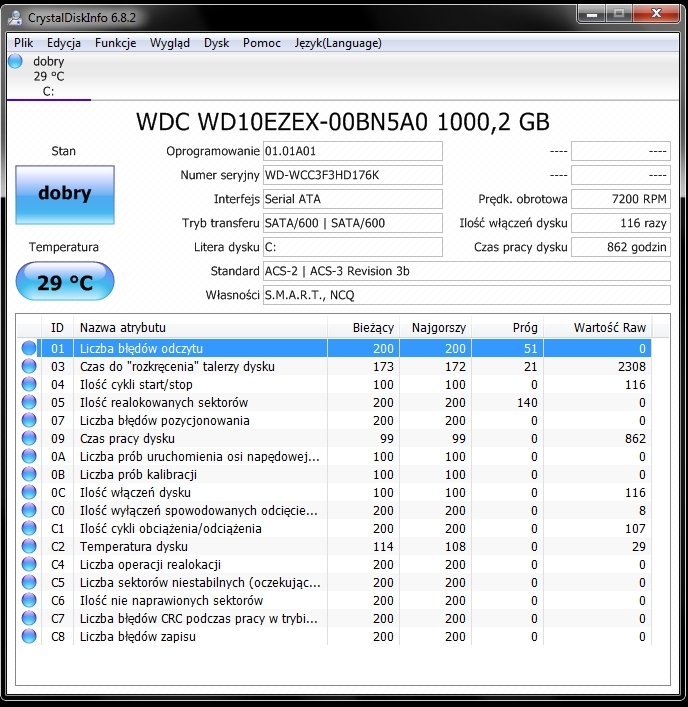Open the Język(Language) menu
The image size is (688, 707).
pyautogui.click(x=338, y=43)
